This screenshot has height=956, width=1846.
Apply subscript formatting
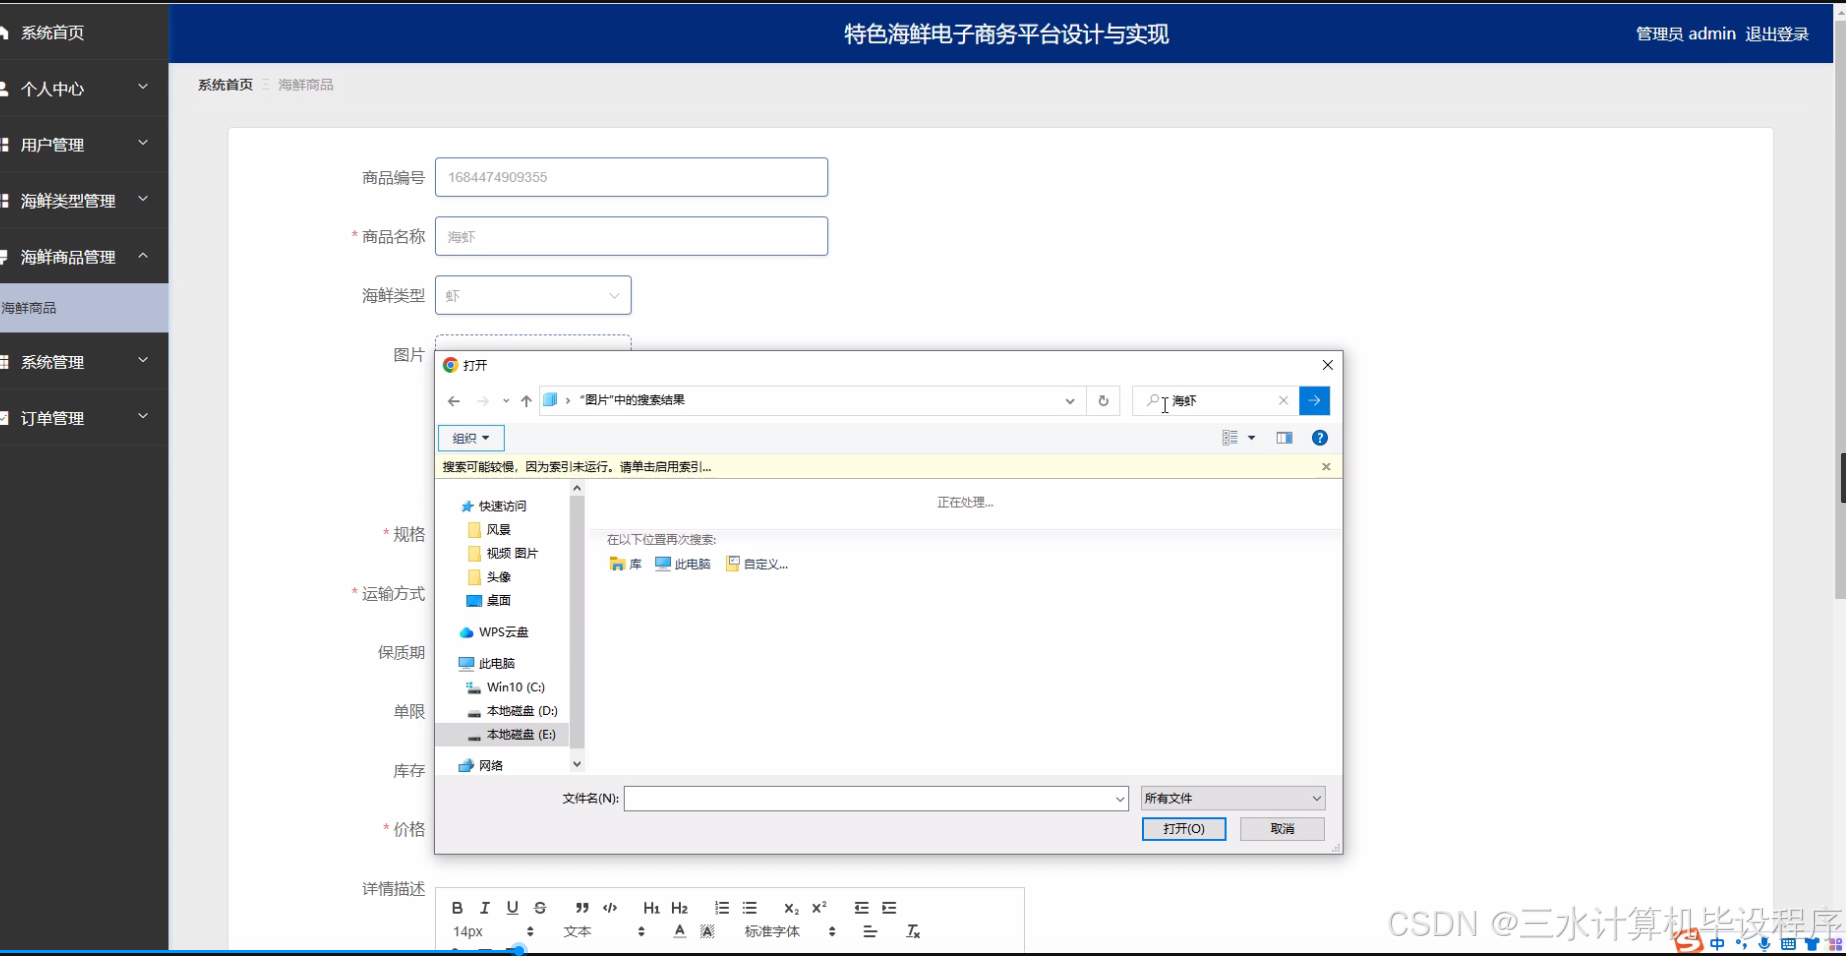click(x=790, y=908)
